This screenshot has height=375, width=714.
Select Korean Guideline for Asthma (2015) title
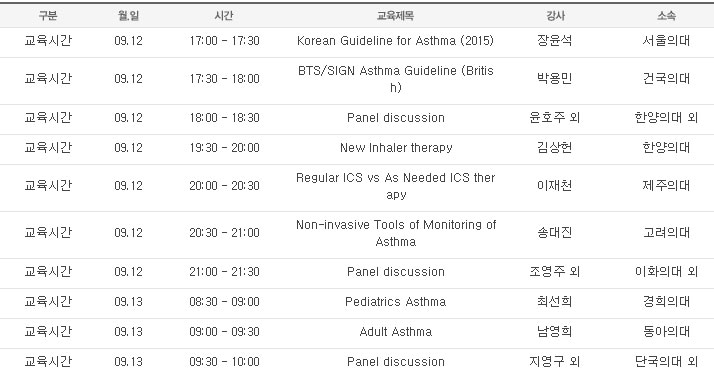395,41
